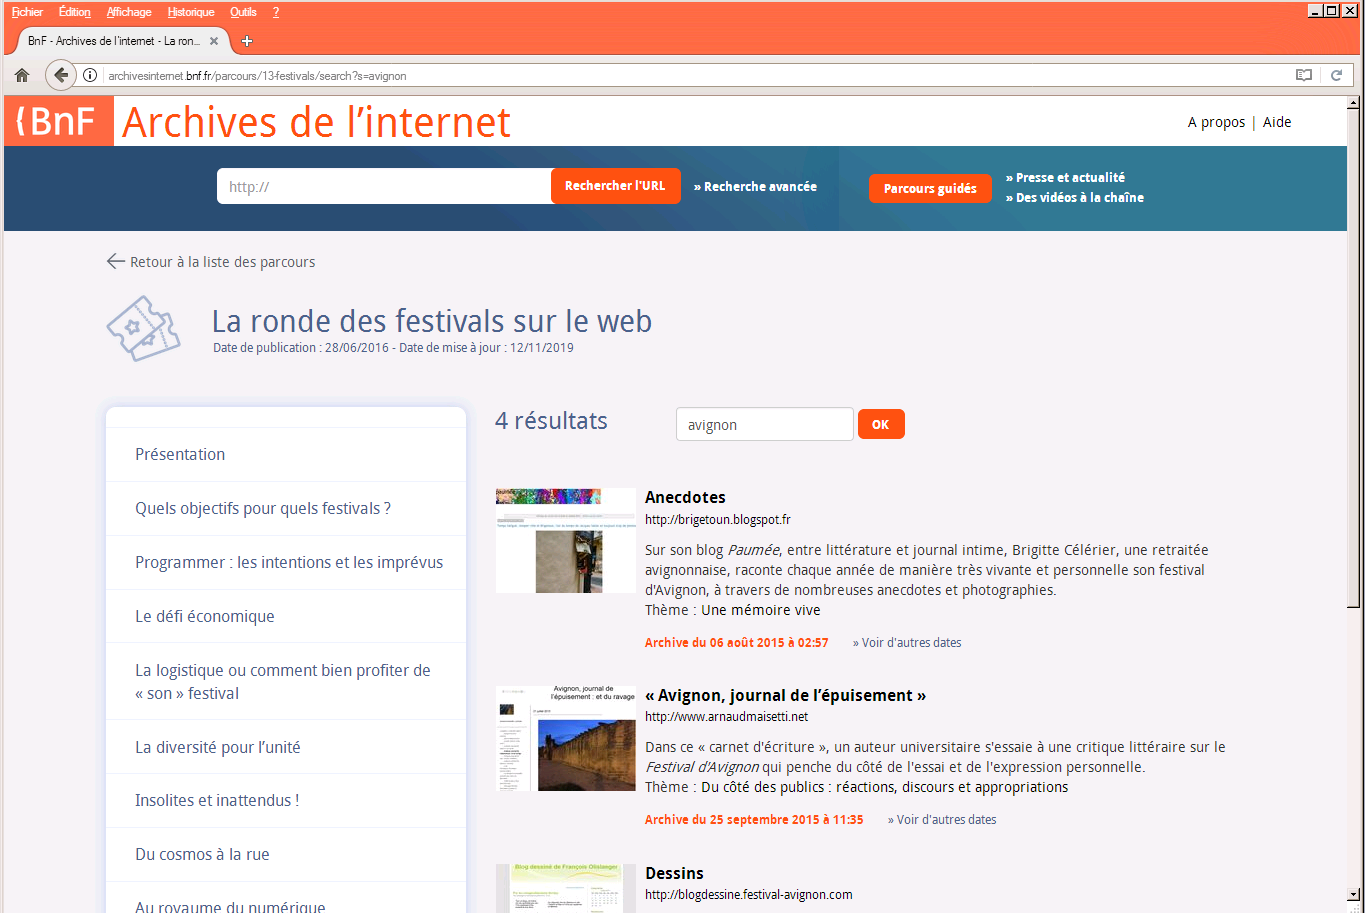Open the Historique menu

tap(191, 12)
